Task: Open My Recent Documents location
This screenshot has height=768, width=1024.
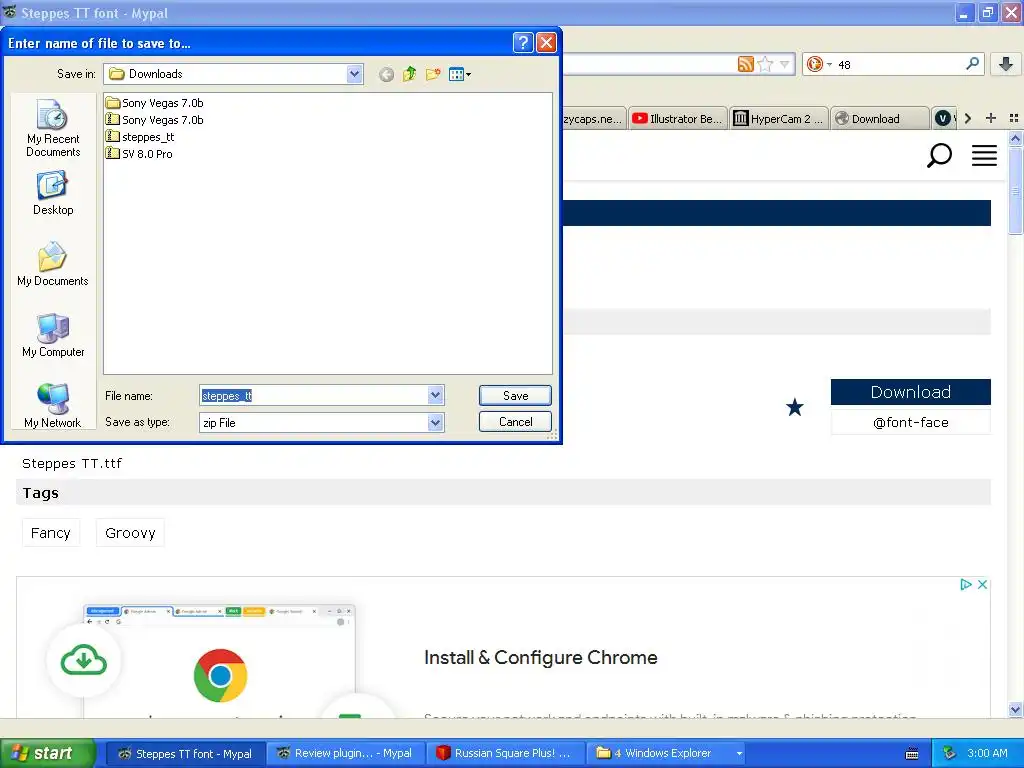Action: pos(53,128)
